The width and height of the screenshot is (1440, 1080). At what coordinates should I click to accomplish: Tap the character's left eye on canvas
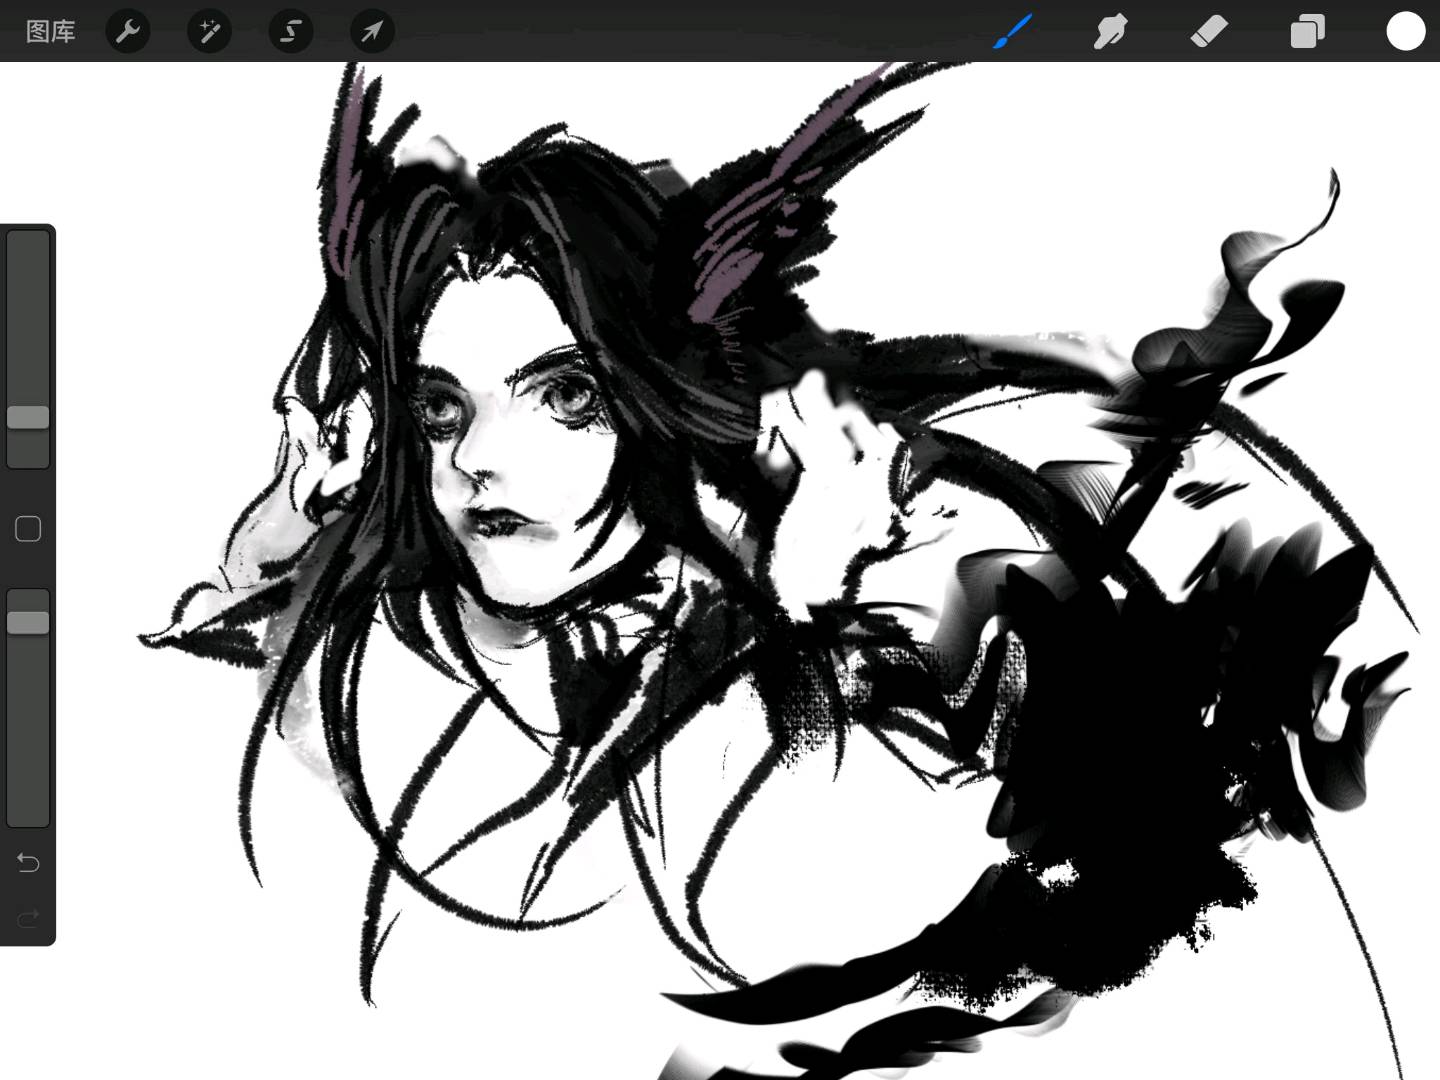point(438,408)
